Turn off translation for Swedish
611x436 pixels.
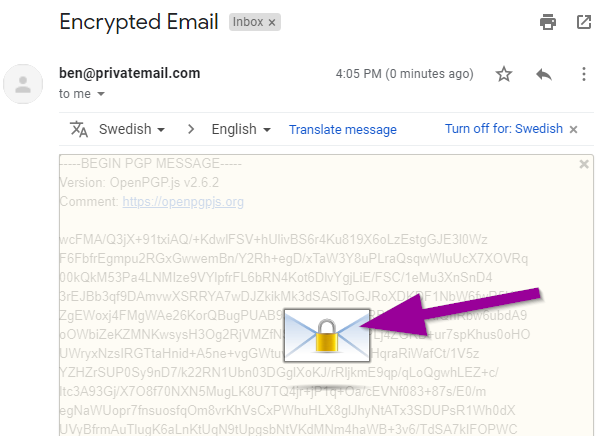coord(504,130)
